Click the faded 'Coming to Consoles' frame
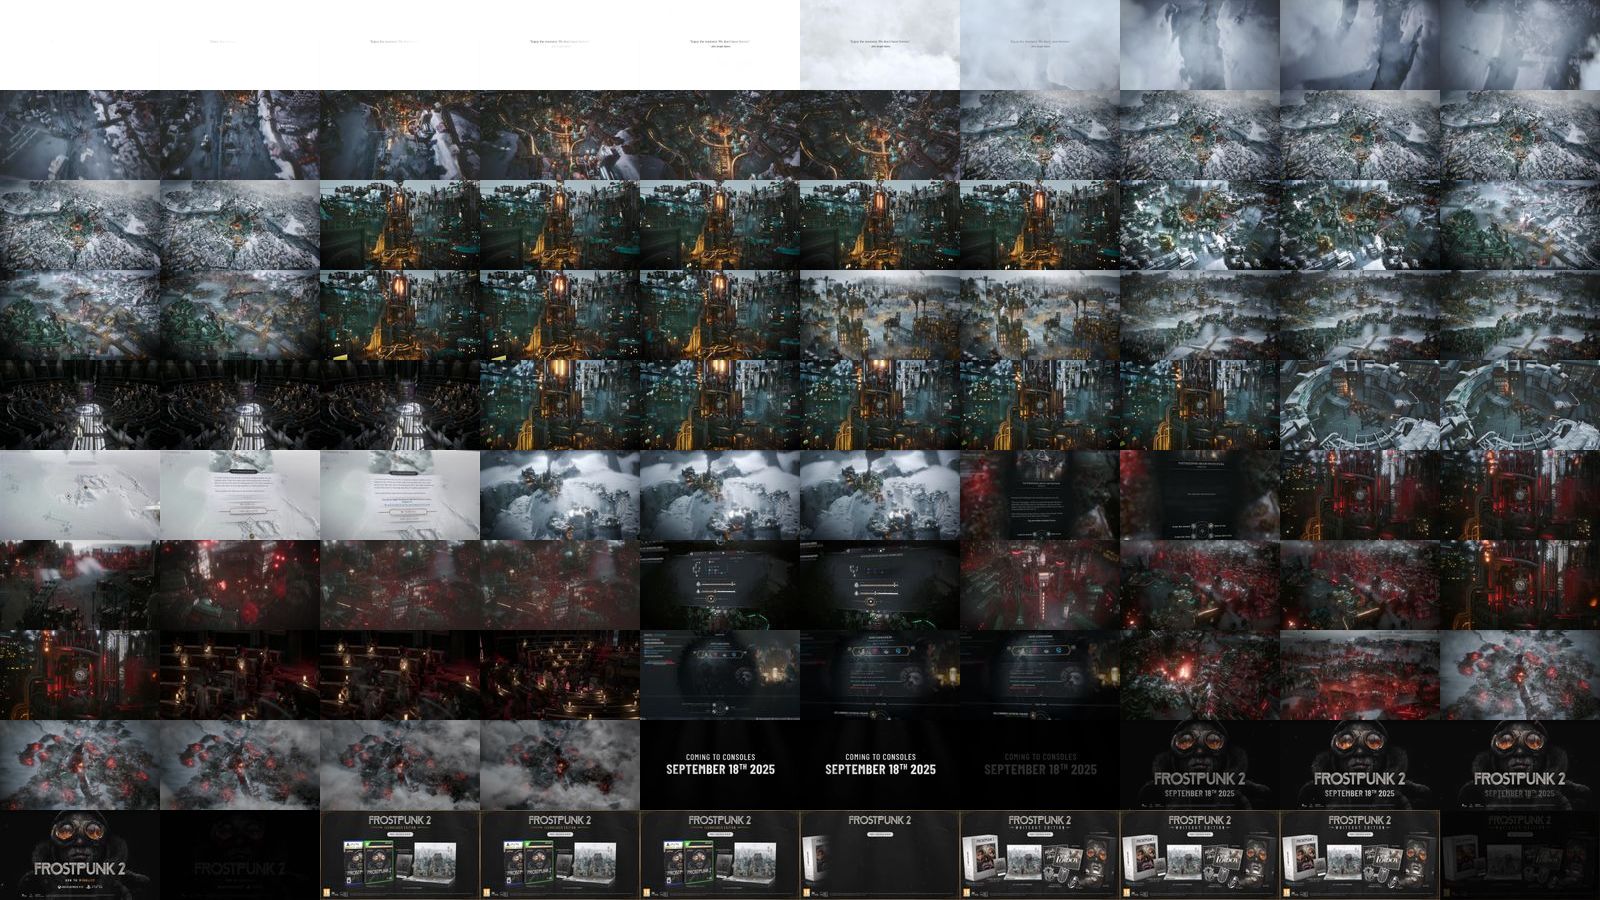 pos(1040,765)
